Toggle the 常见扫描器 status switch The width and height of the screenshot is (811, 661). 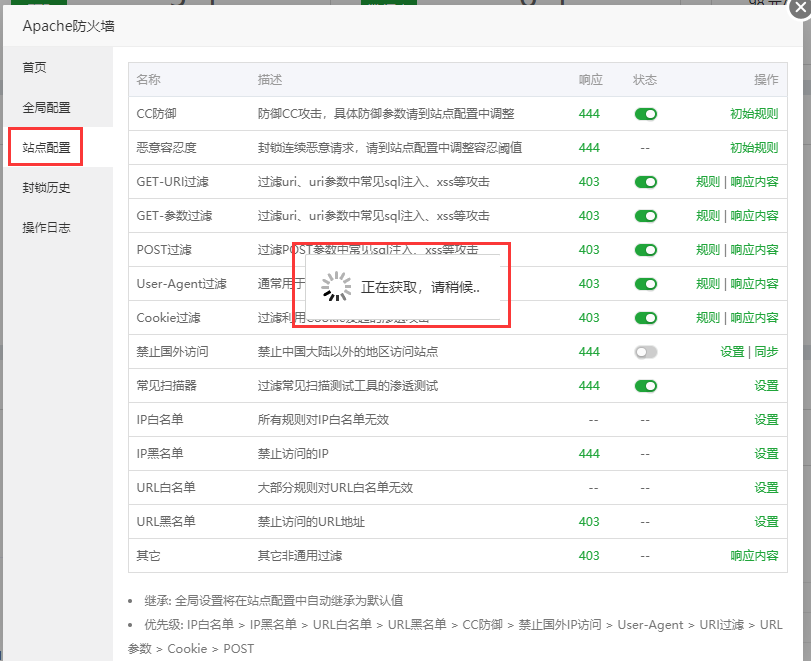(x=645, y=386)
